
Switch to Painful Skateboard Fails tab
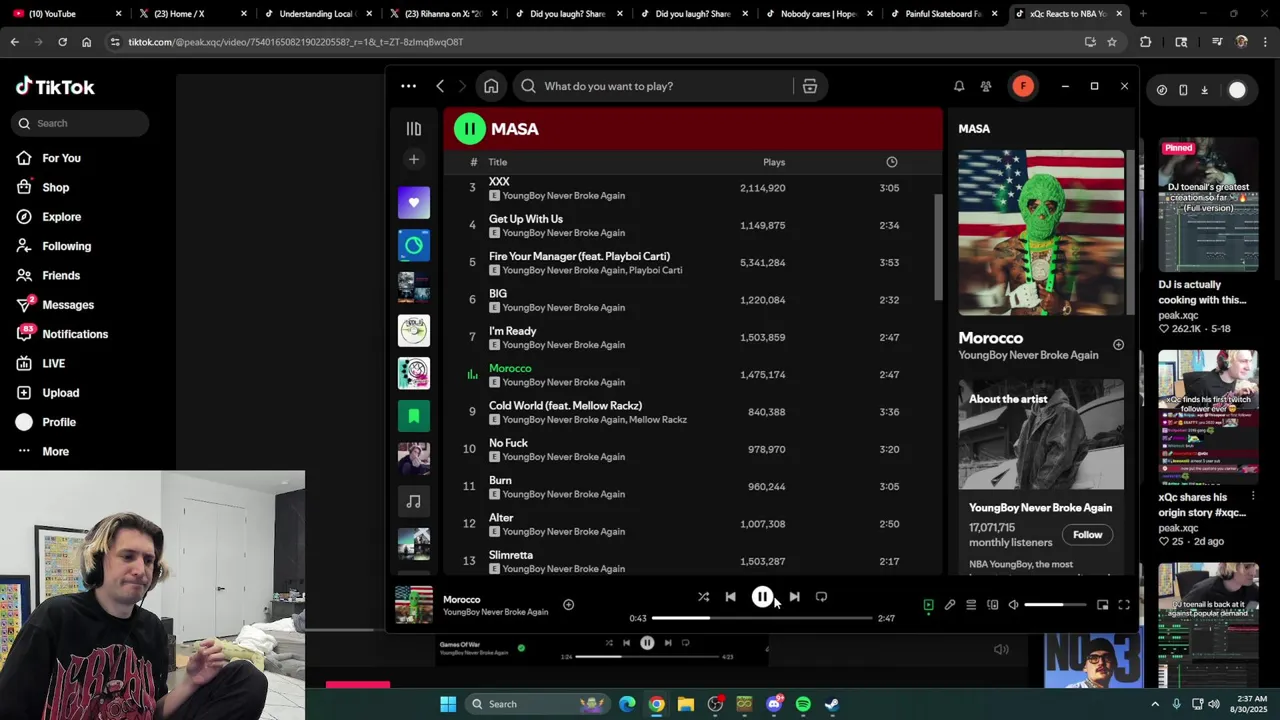tap(941, 14)
